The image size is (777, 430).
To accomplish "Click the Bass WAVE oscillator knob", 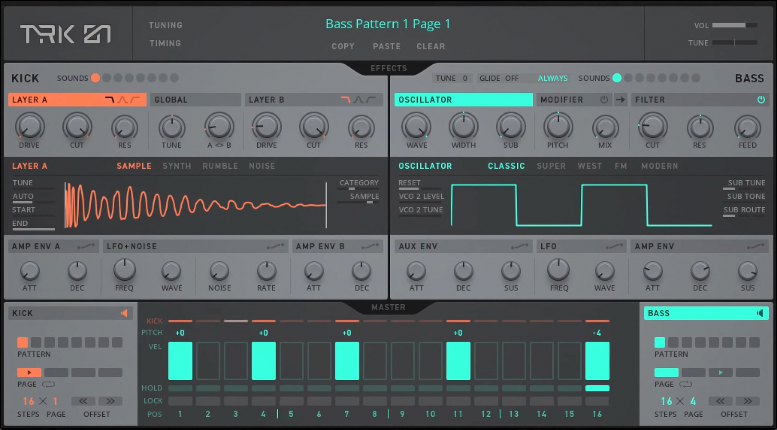I will point(416,126).
